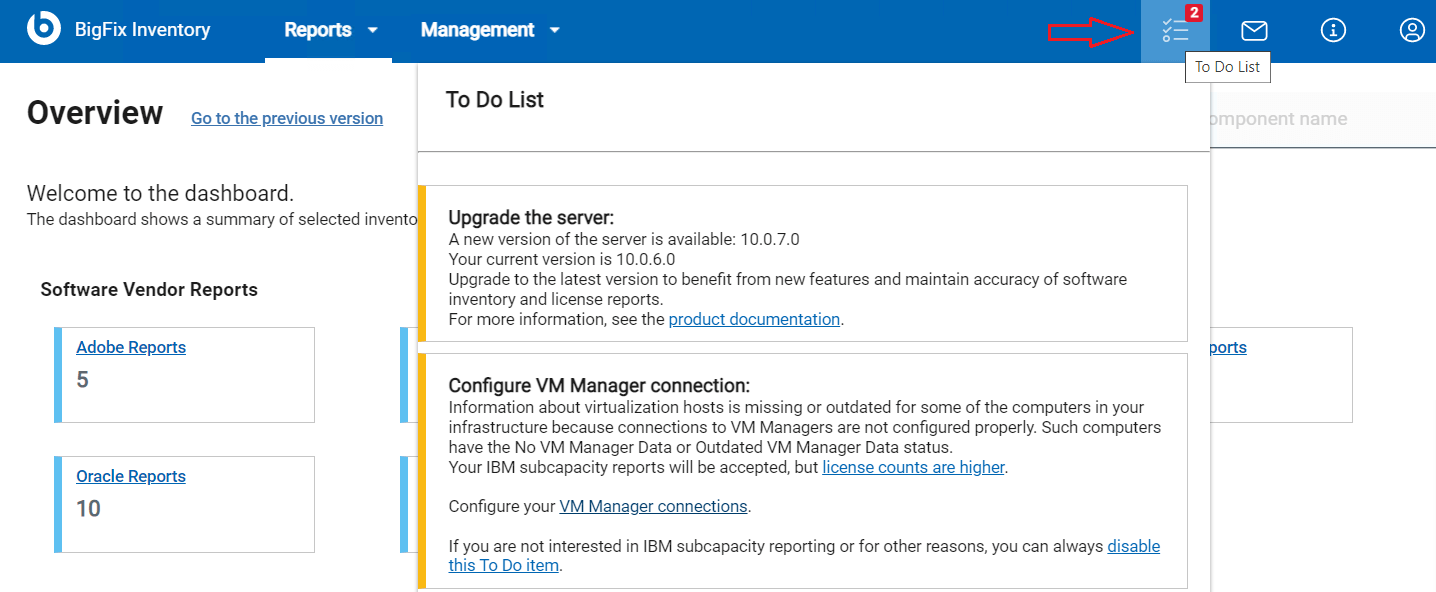Expand the dropdown arrow beside Management
Viewport: 1436px width, 592px height.
pyautogui.click(x=555, y=30)
